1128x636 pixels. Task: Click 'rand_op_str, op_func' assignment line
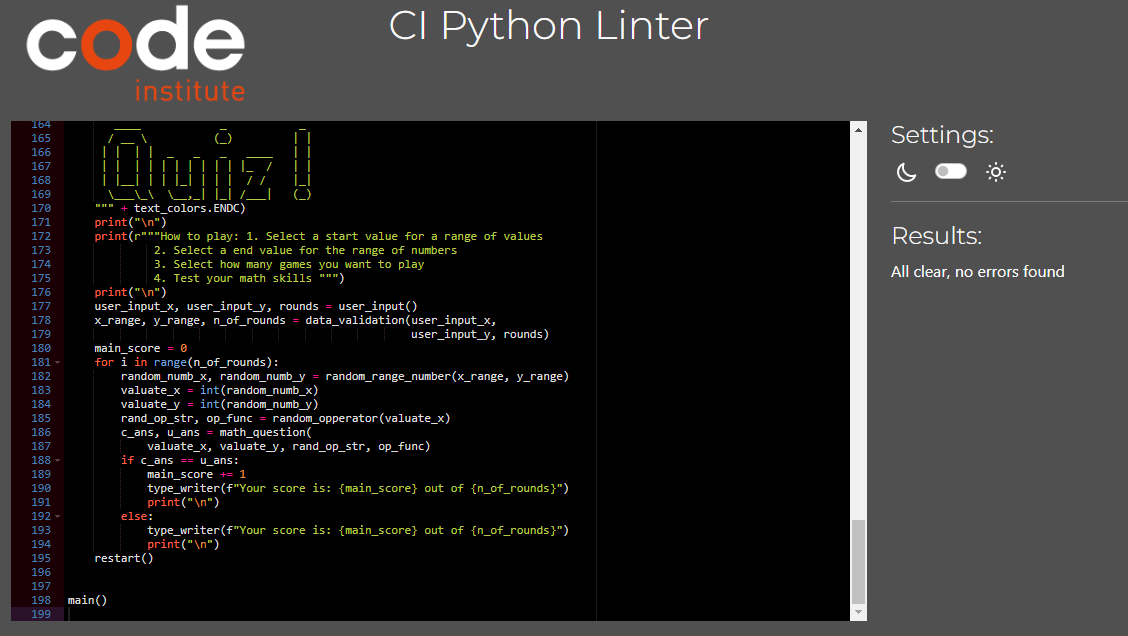point(286,419)
